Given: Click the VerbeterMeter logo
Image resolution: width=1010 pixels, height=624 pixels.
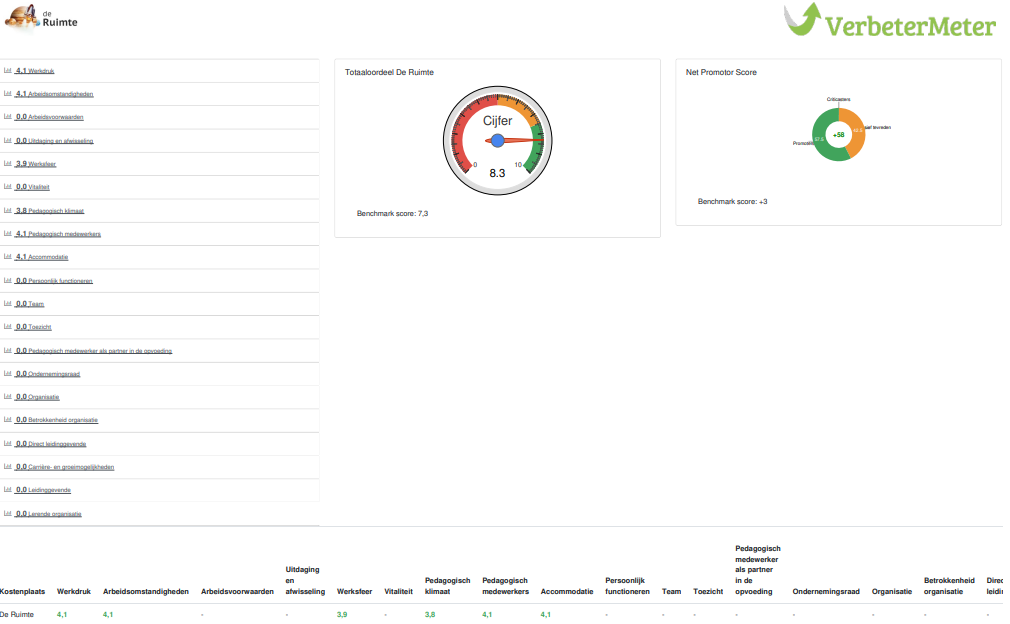Looking at the screenshot, I should click(x=889, y=22).
